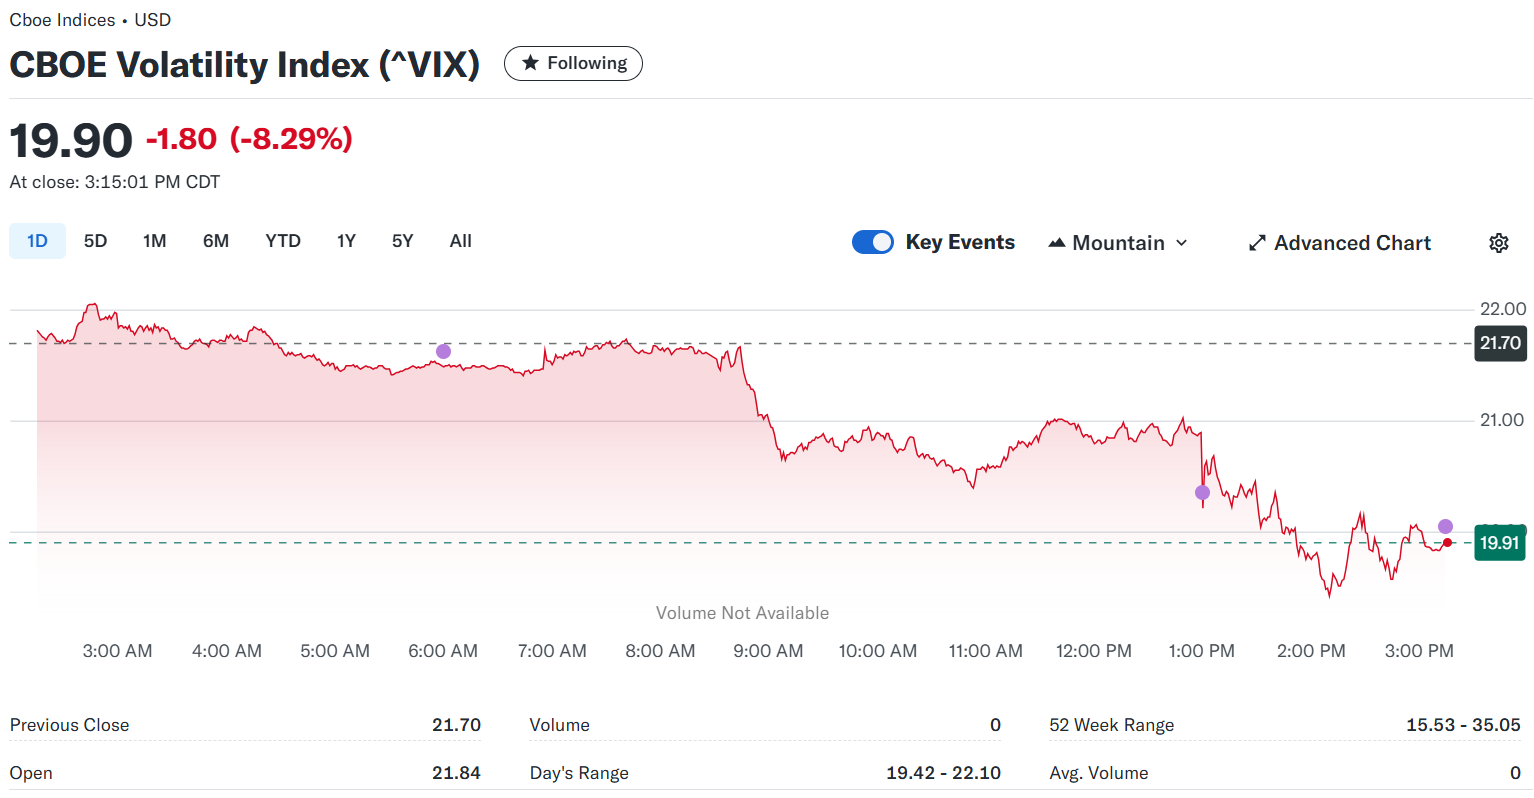Open the Advanced Chart link

(1340, 243)
